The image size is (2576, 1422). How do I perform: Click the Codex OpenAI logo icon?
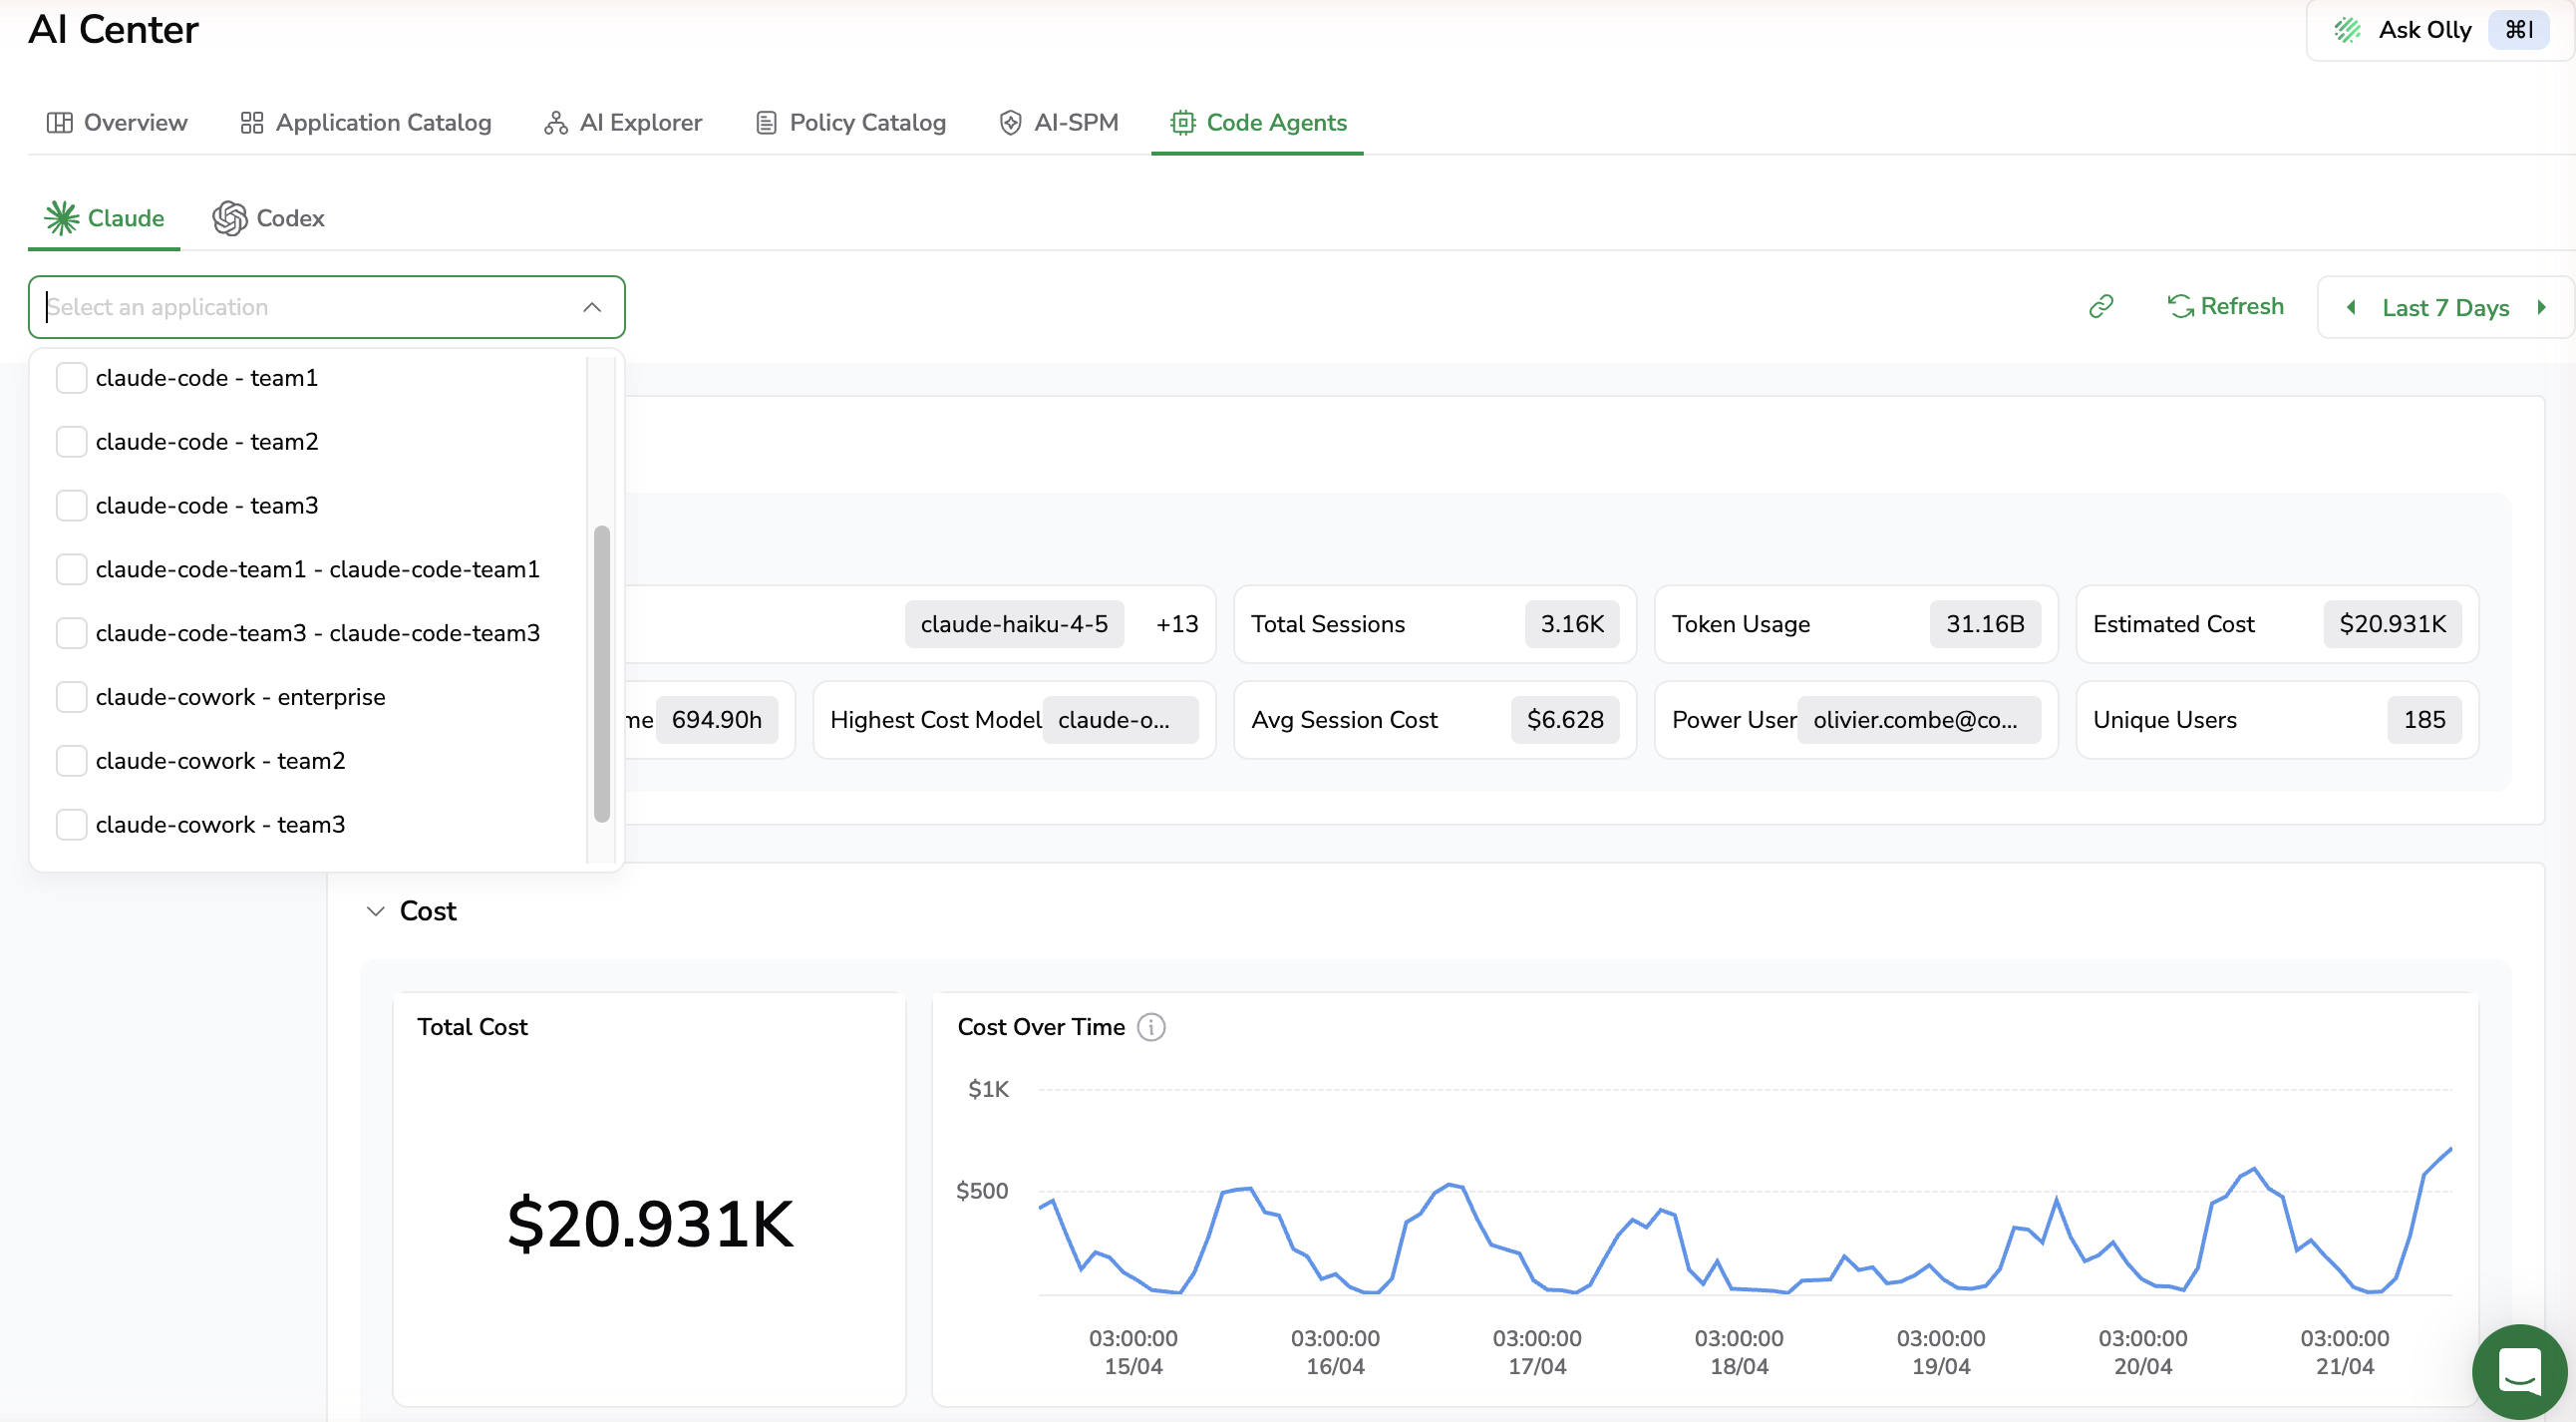click(229, 218)
